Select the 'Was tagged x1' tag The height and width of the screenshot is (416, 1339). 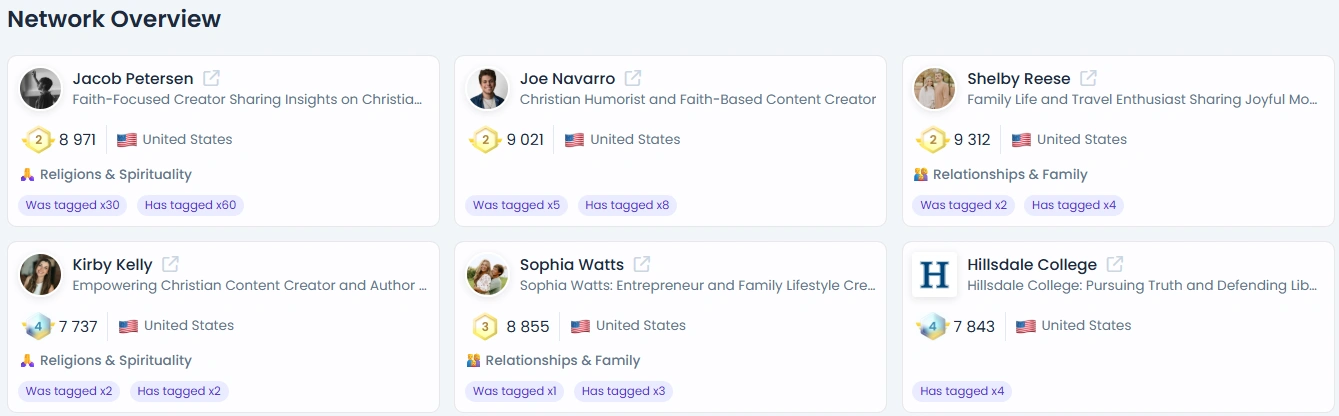[515, 391]
